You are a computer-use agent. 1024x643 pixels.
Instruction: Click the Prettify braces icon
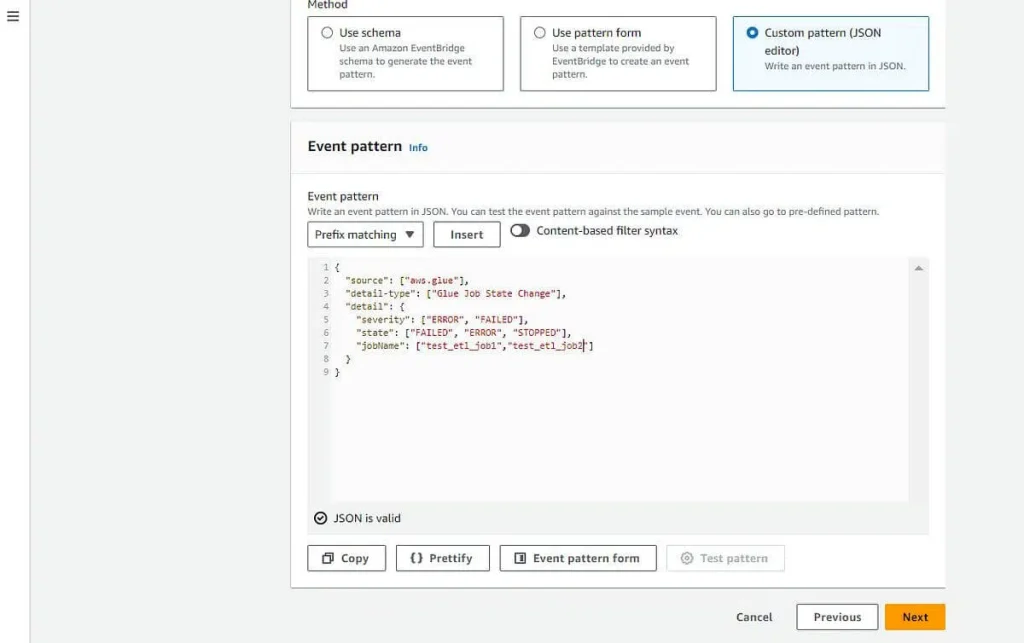[416, 558]
